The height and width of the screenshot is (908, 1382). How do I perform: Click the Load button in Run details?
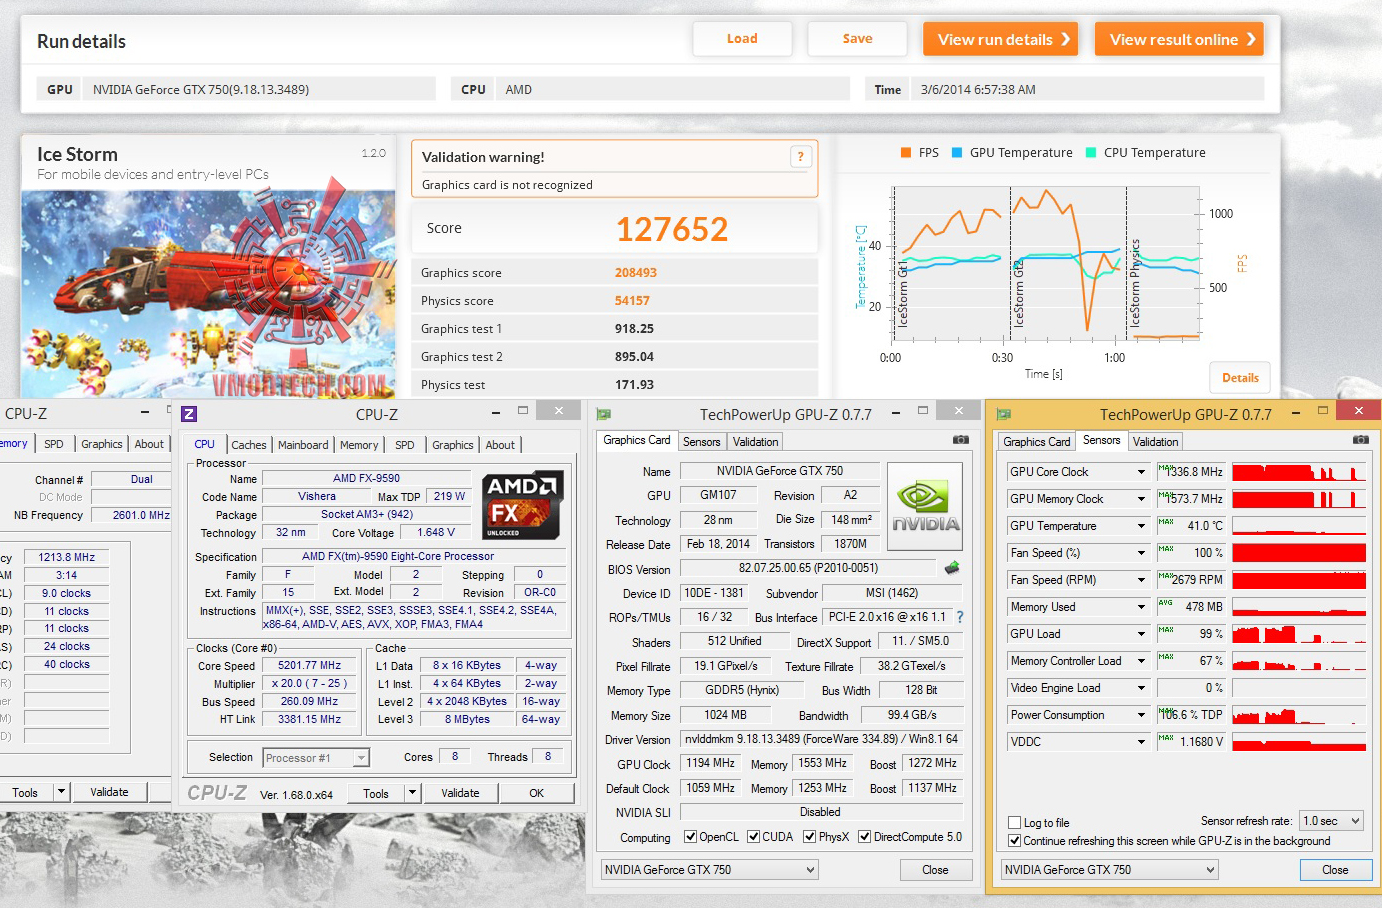742,39
